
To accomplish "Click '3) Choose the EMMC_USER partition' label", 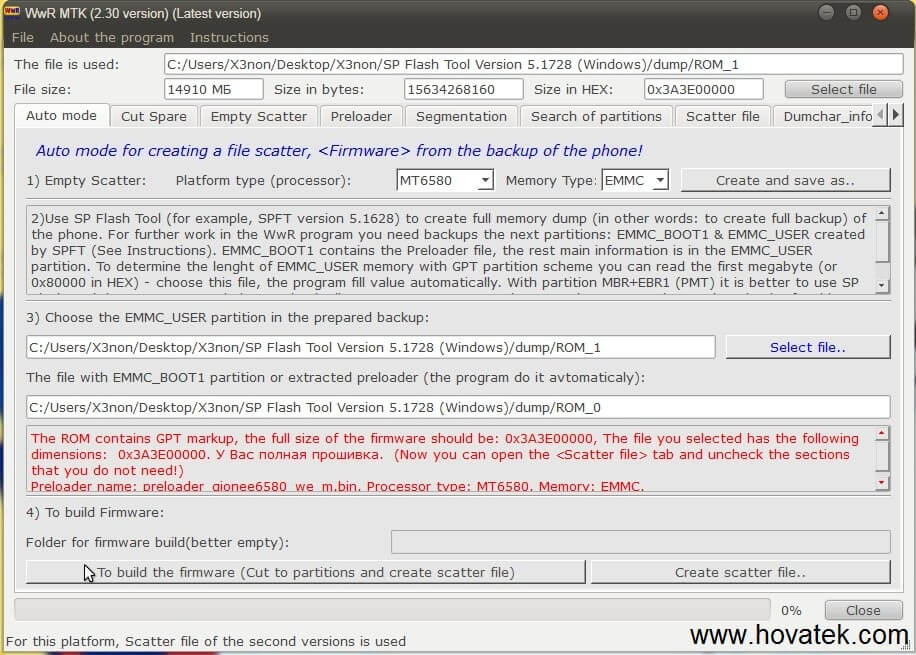I will pos(227,317).
